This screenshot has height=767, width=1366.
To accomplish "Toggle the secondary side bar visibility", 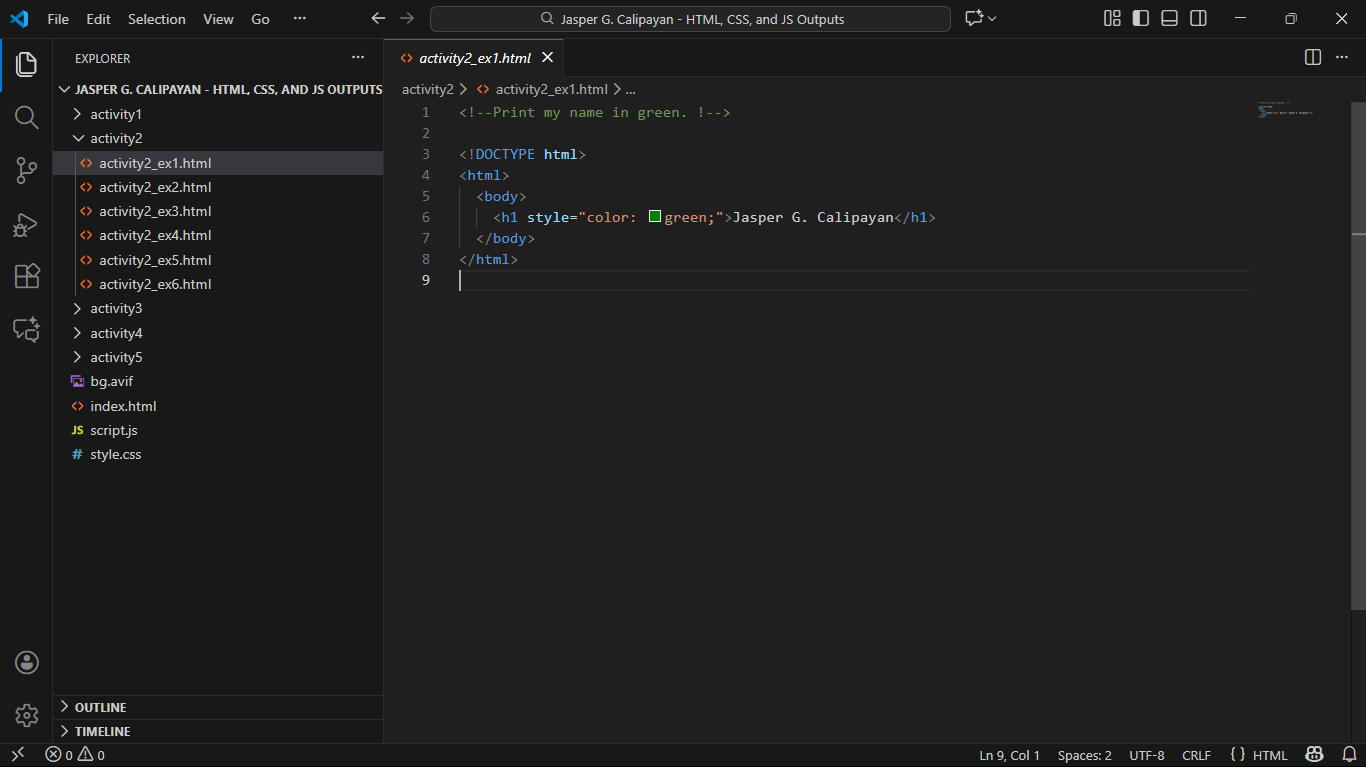I will point(1198,19).
